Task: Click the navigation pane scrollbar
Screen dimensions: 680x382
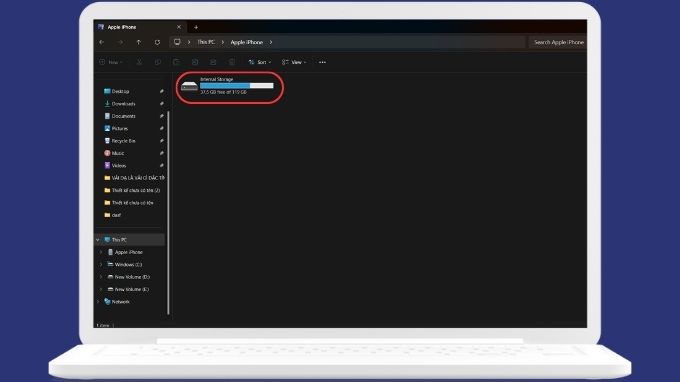Action: click(x=168, y=212)
